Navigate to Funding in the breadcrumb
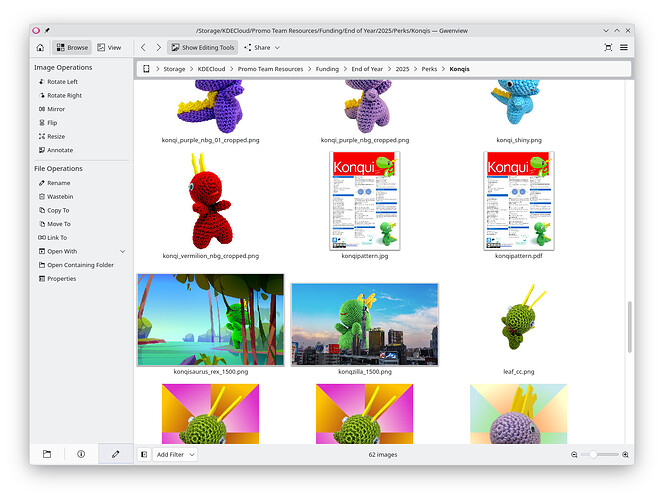This screenshot has width=663, height=500. click(327, 69)
